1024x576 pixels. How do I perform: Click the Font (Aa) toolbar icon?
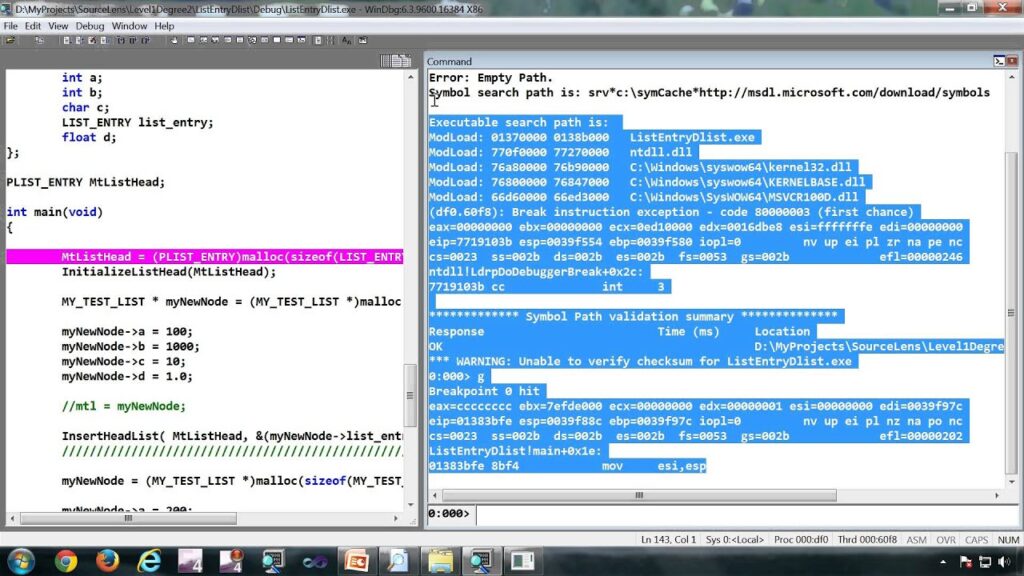pos(345,41)
